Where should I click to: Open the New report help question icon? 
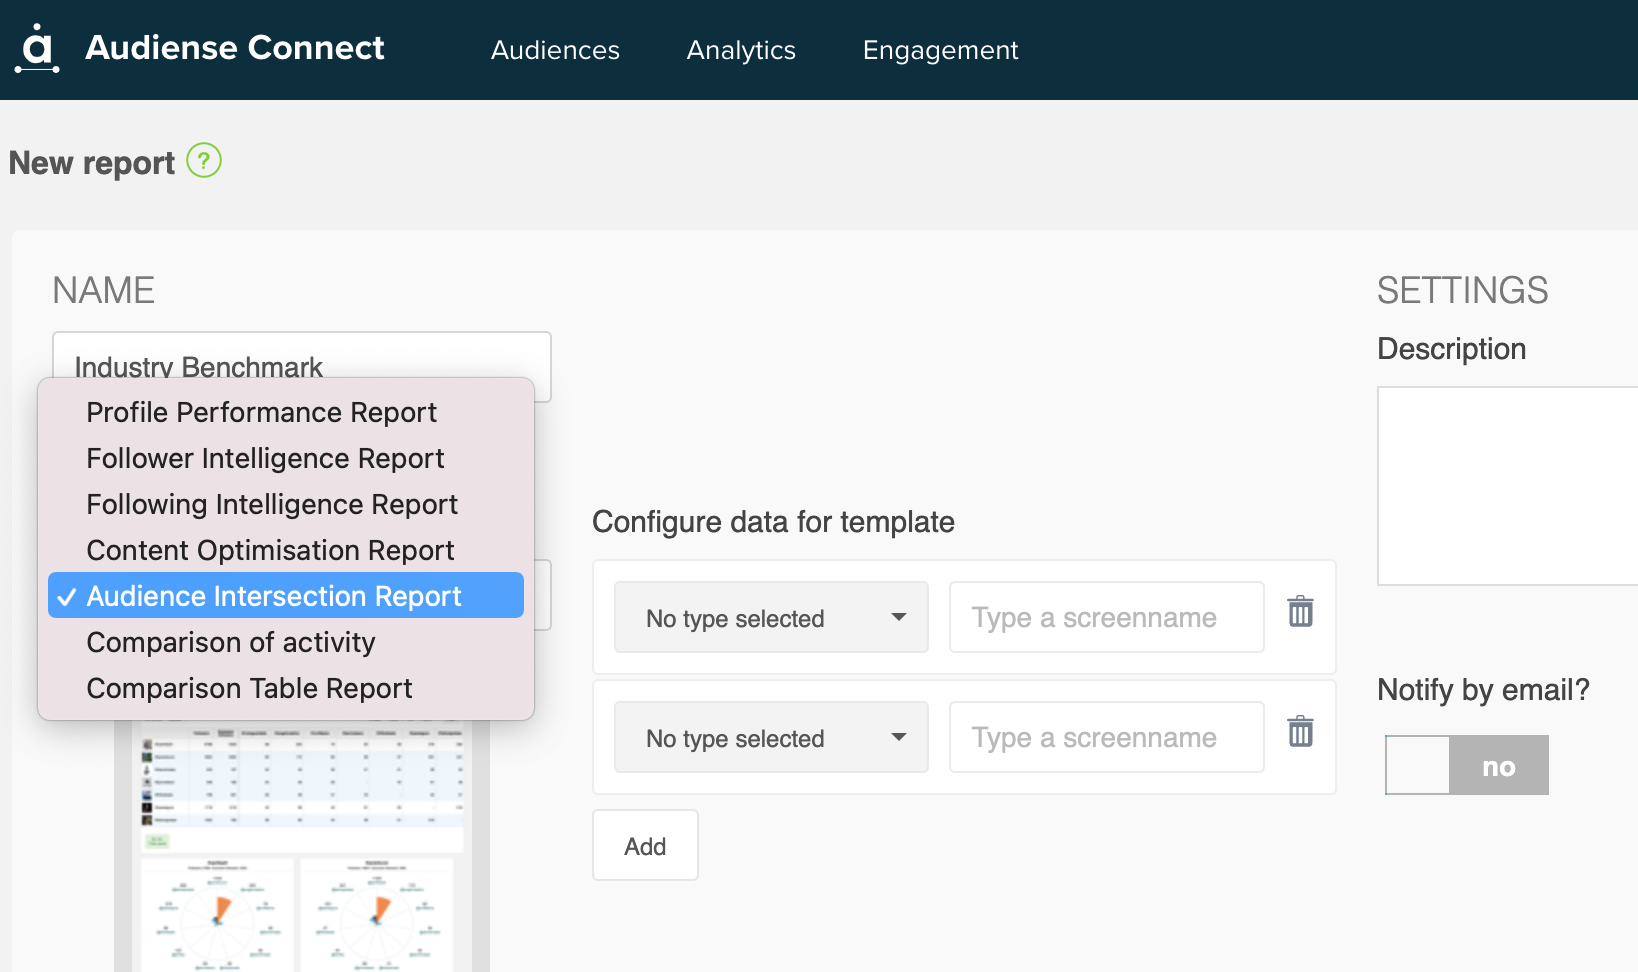click(204, 160)
